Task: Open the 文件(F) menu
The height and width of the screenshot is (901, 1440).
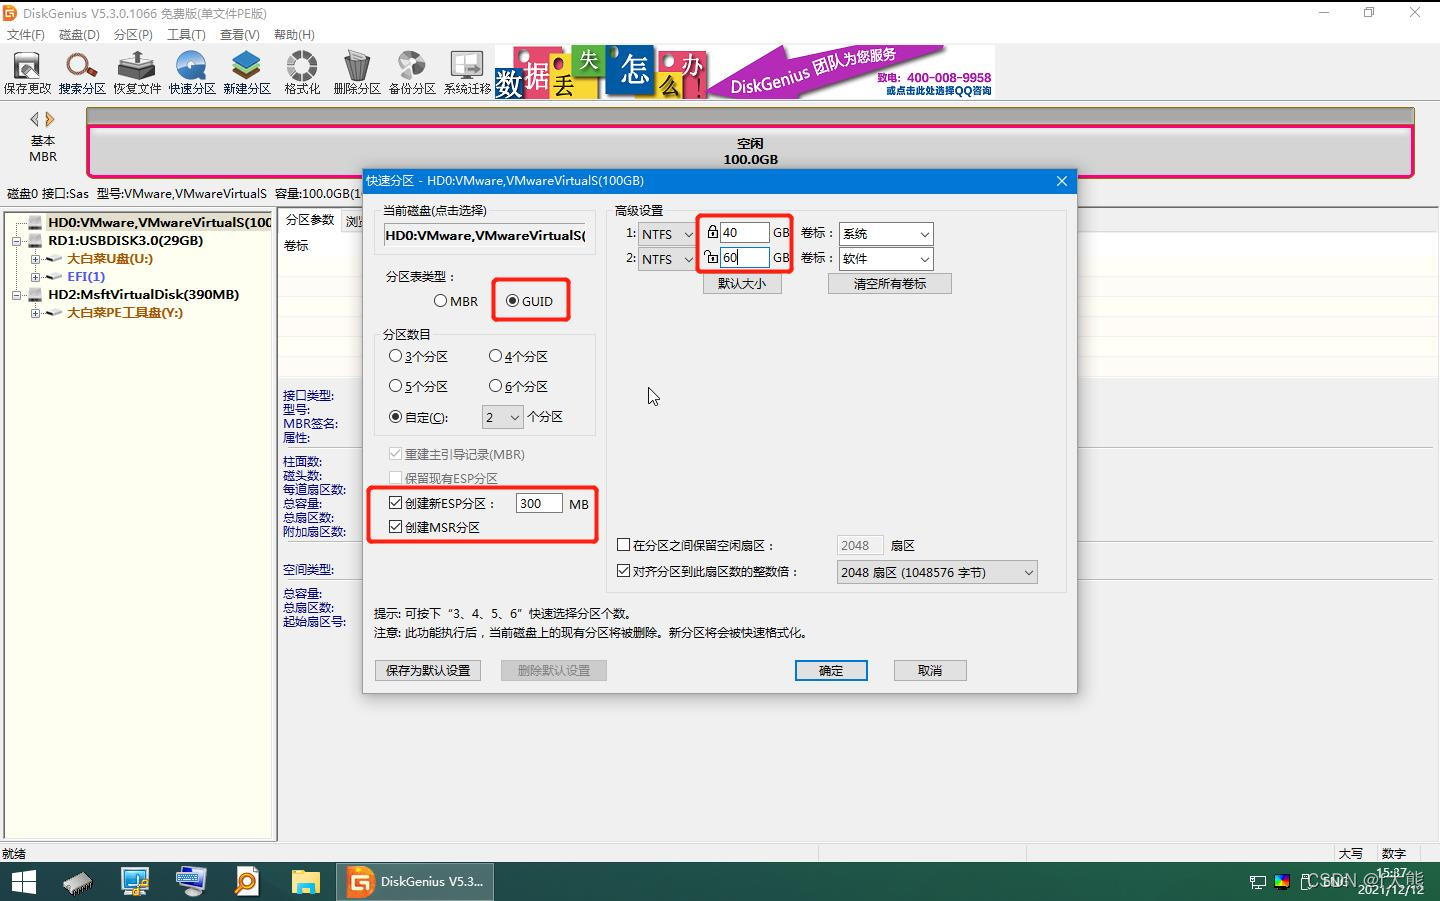Action: pos(26,34)
